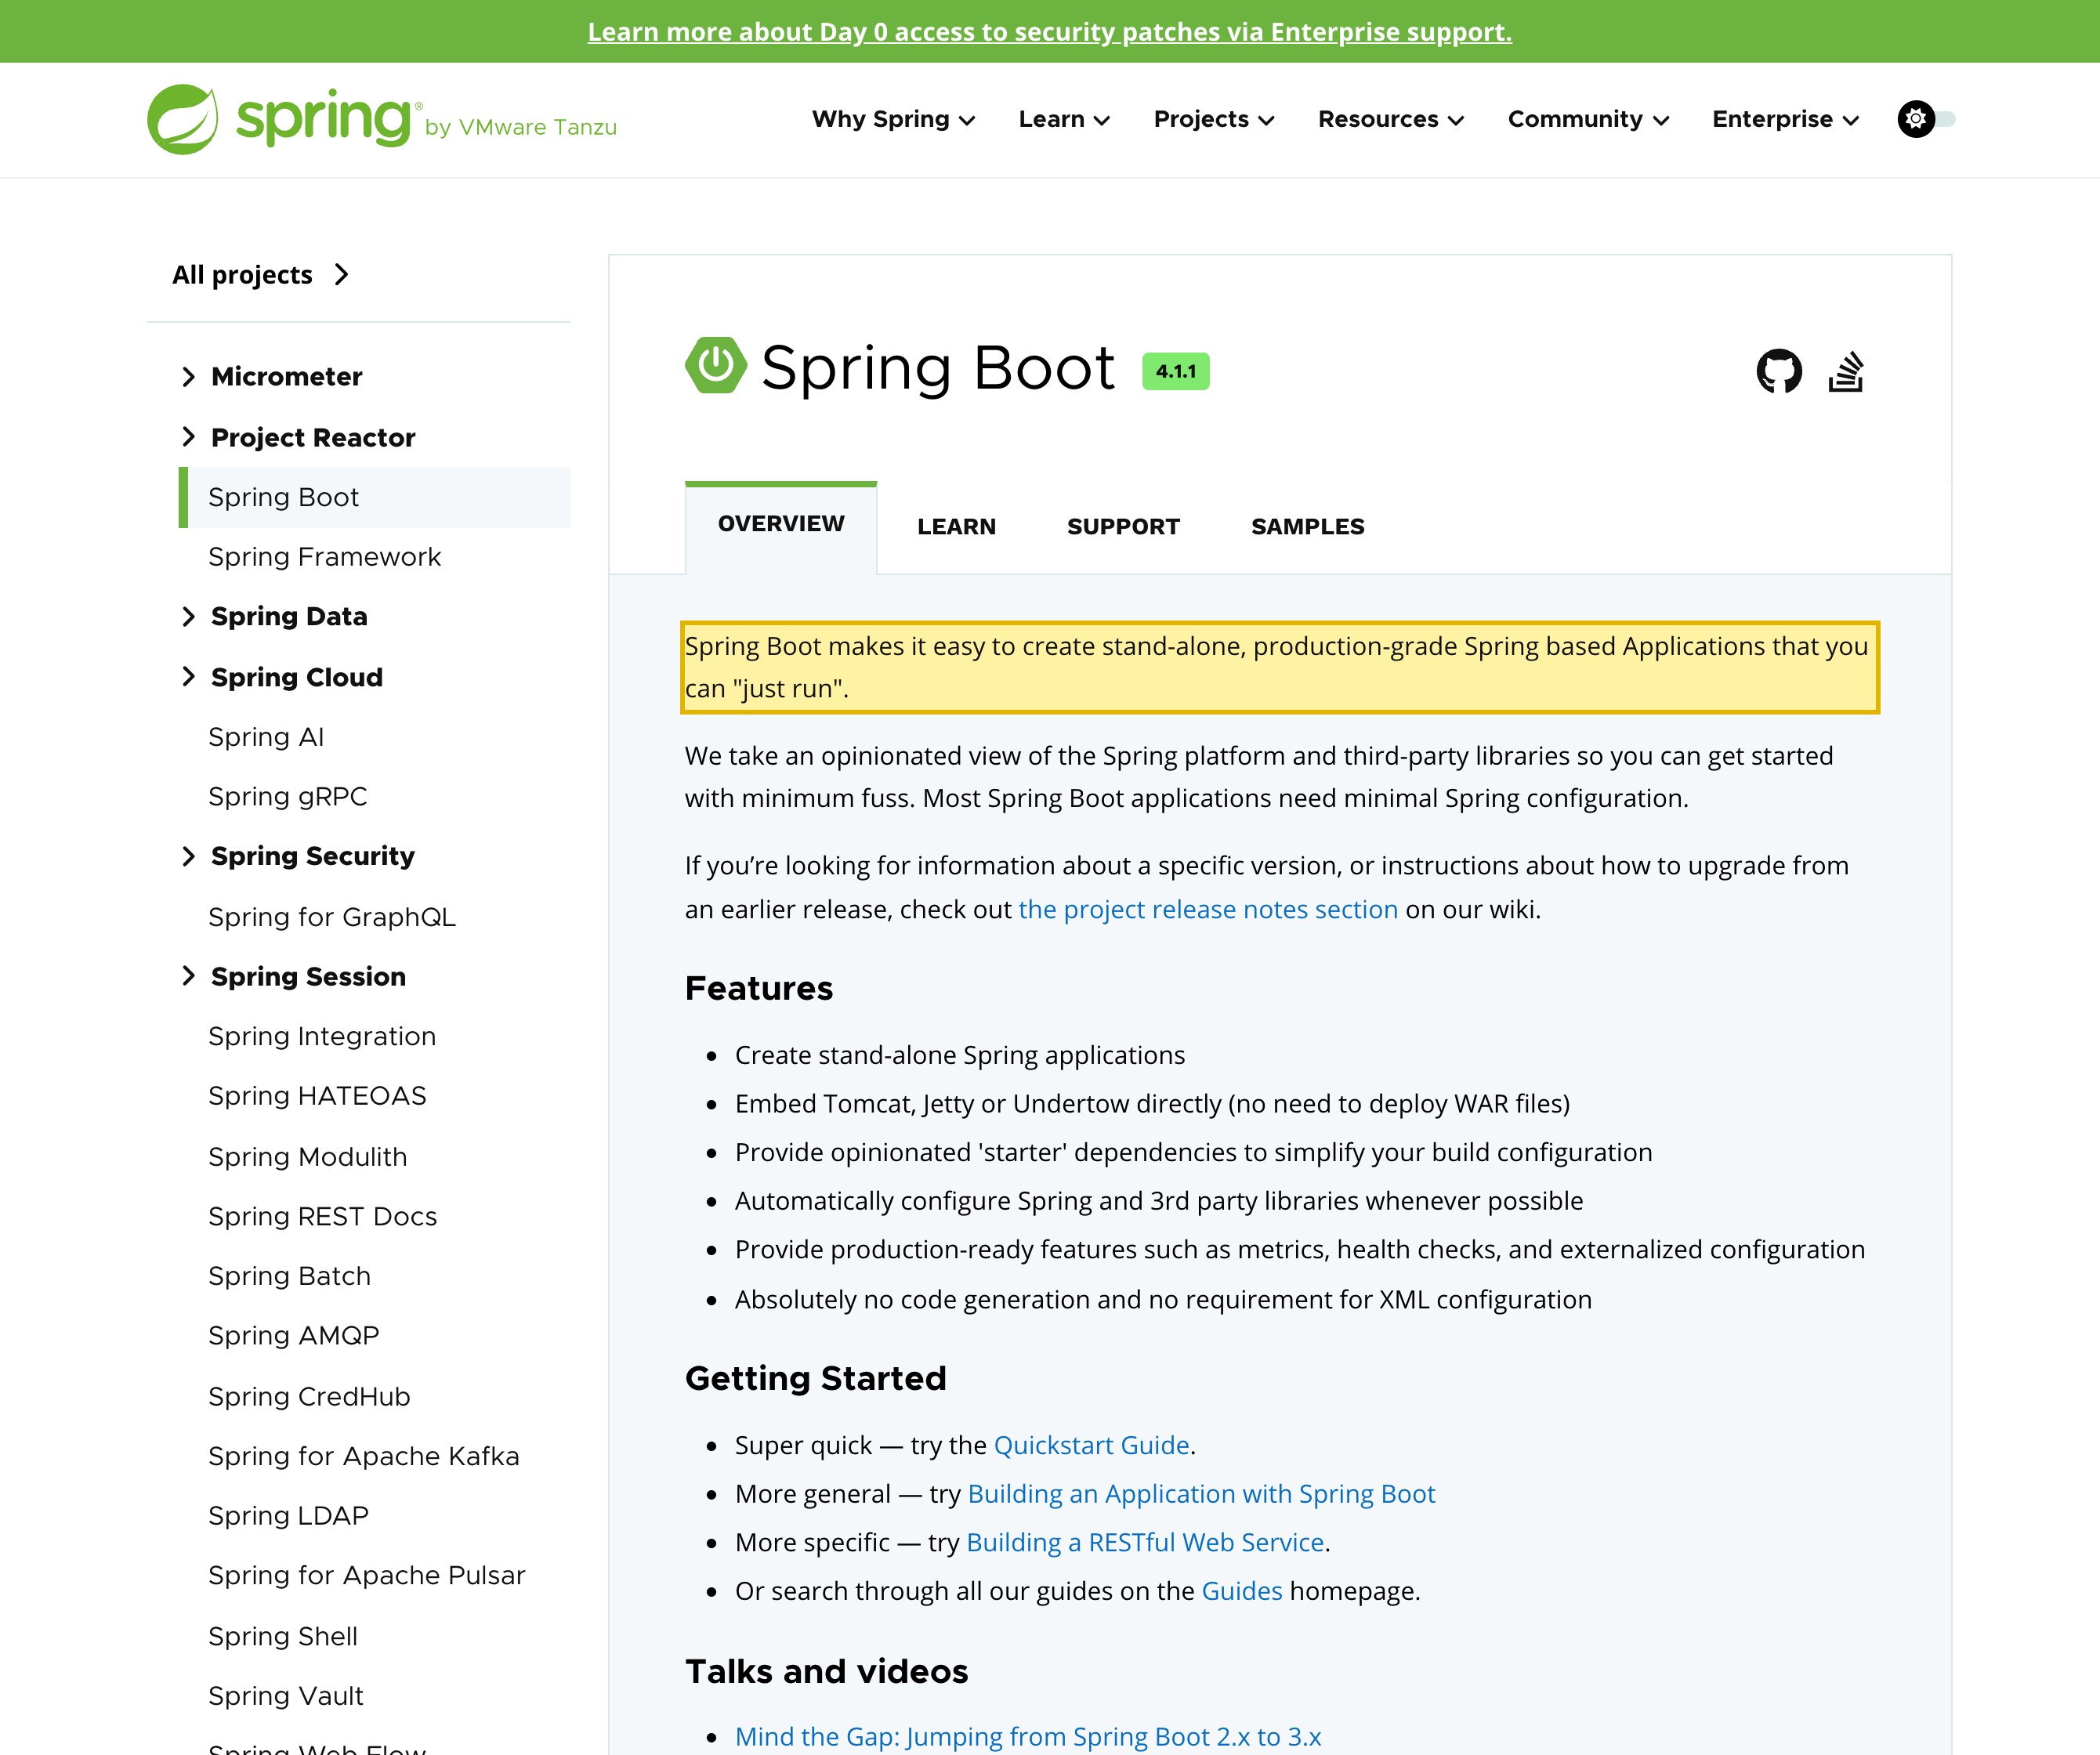
Task: Click the Getting Started heading
Action: [816, 1378]
